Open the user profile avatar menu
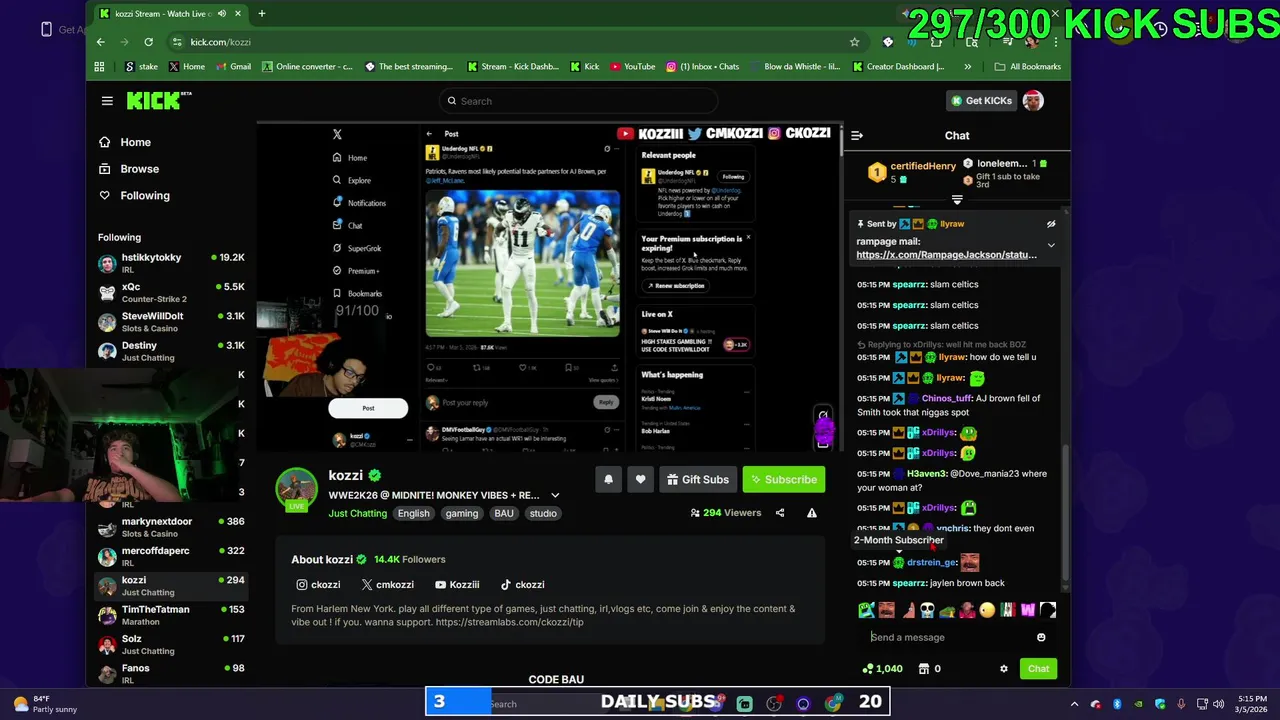1280x720 pixels. pos(1033,100)
